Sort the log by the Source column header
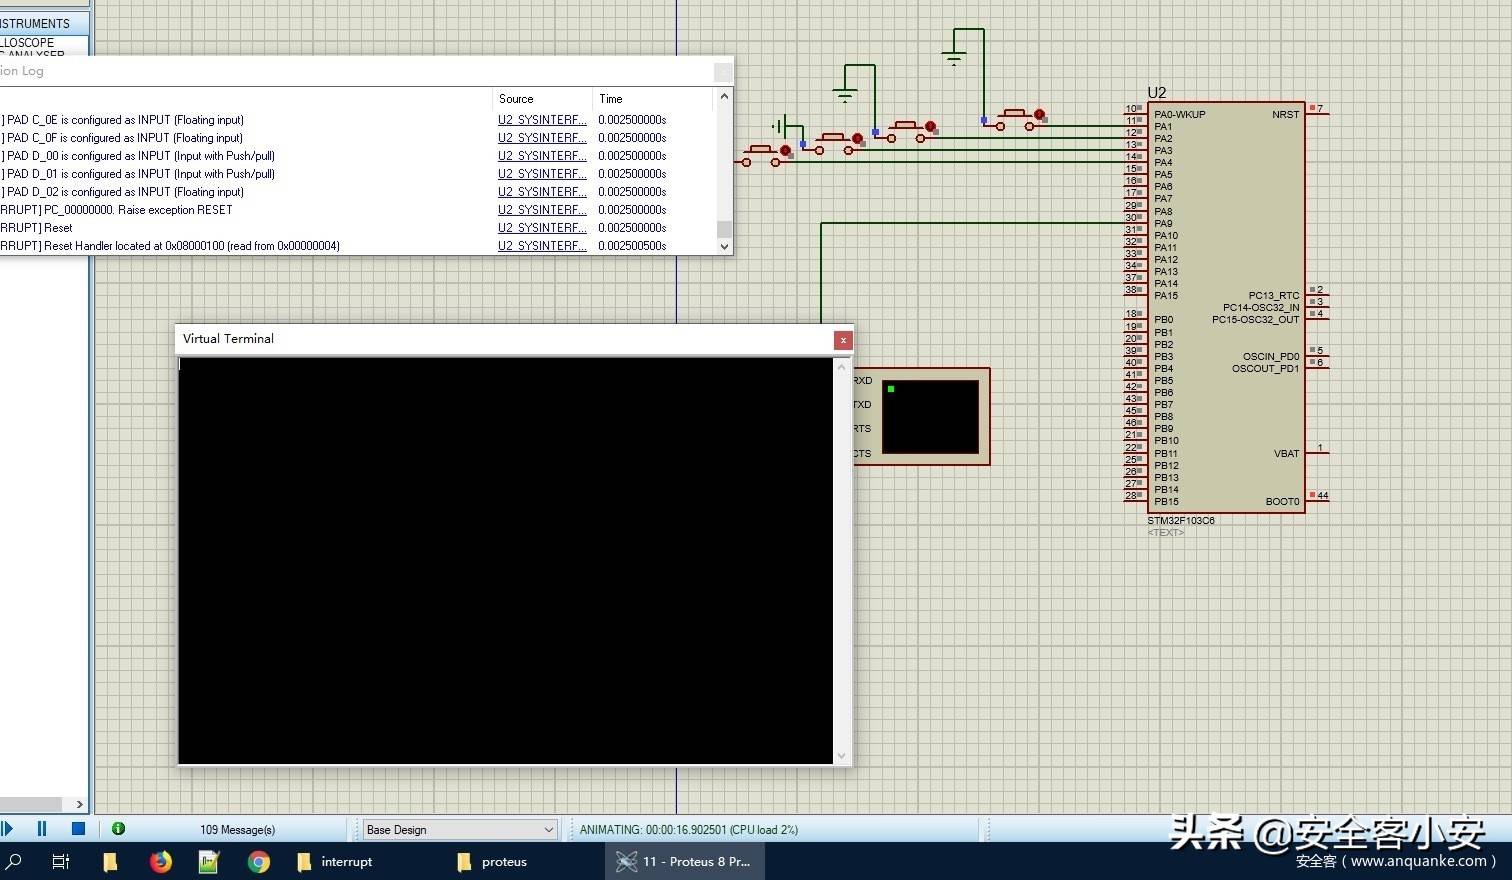This screenshot has height=880, width=1512. 542,99
